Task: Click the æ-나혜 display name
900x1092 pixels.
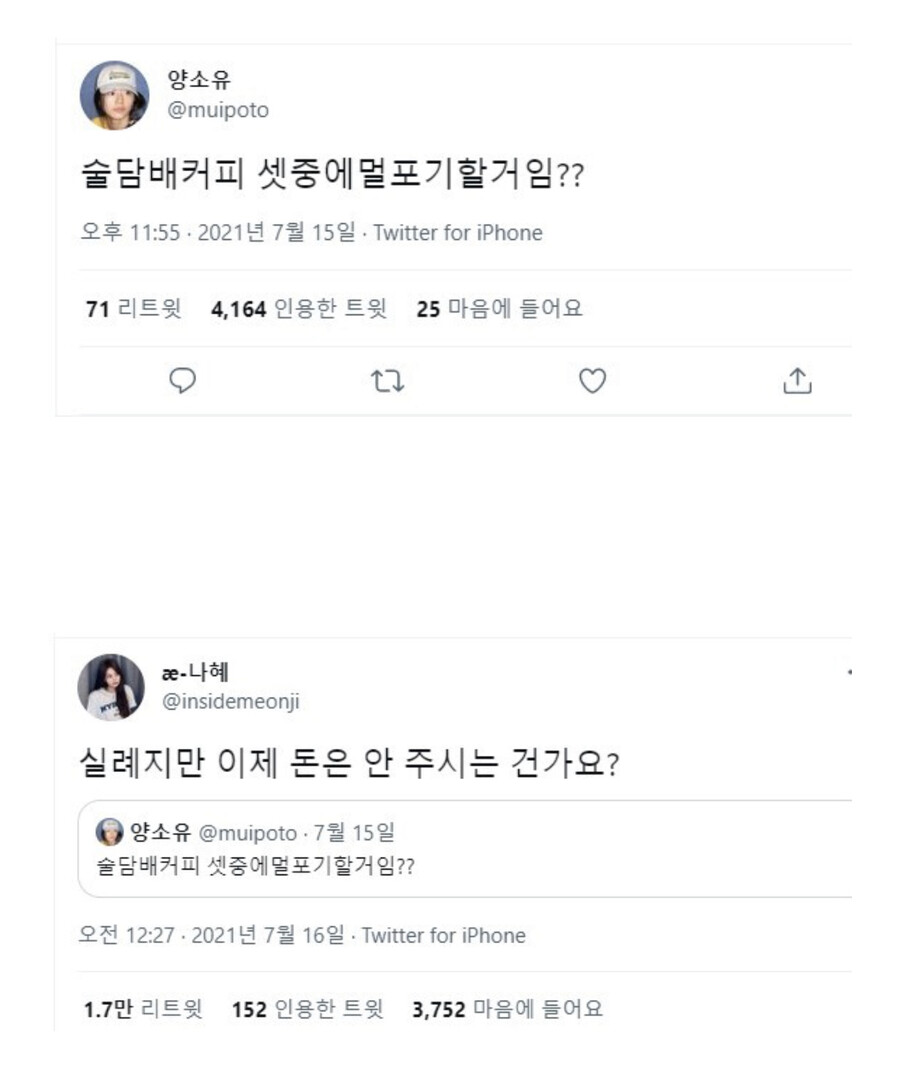Action: [194, 673]
